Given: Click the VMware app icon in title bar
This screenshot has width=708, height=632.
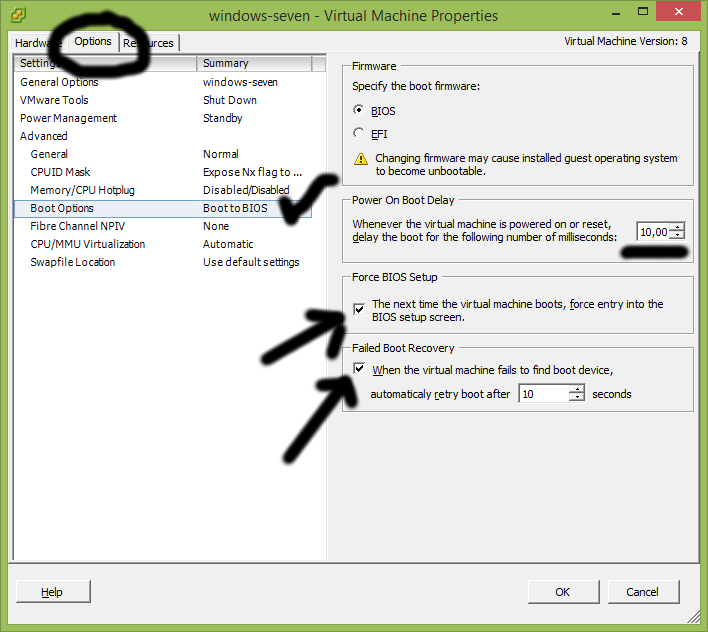Looking at the screenshot, I should point(18,15).
